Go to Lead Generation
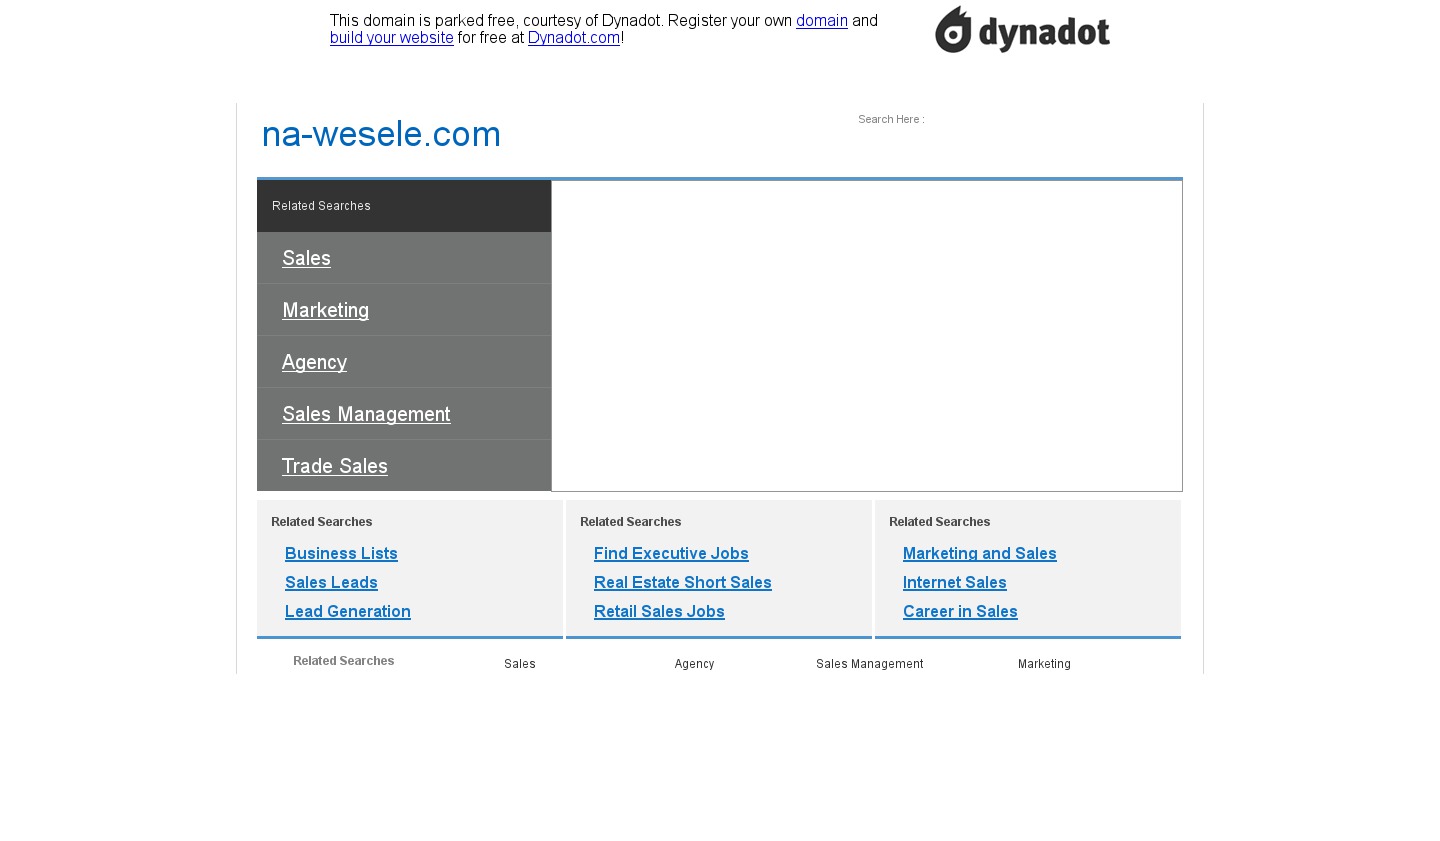The height and width of the screenshot is (841, 1440). point(347,611)
